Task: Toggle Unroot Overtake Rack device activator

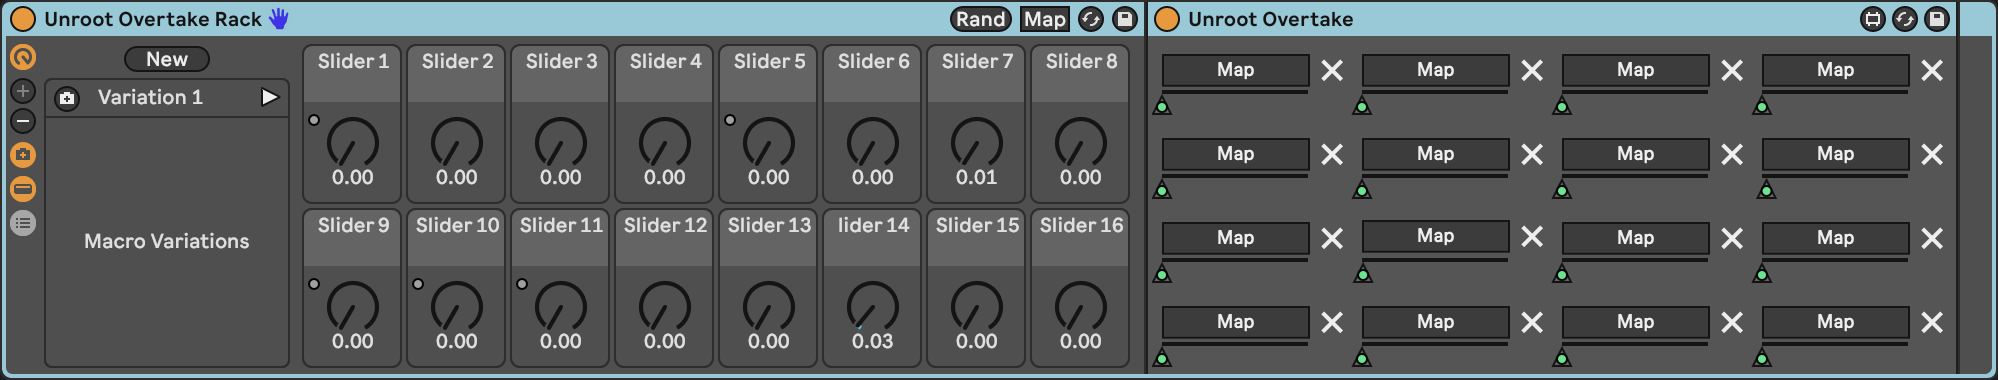Action: coord(23,19)
